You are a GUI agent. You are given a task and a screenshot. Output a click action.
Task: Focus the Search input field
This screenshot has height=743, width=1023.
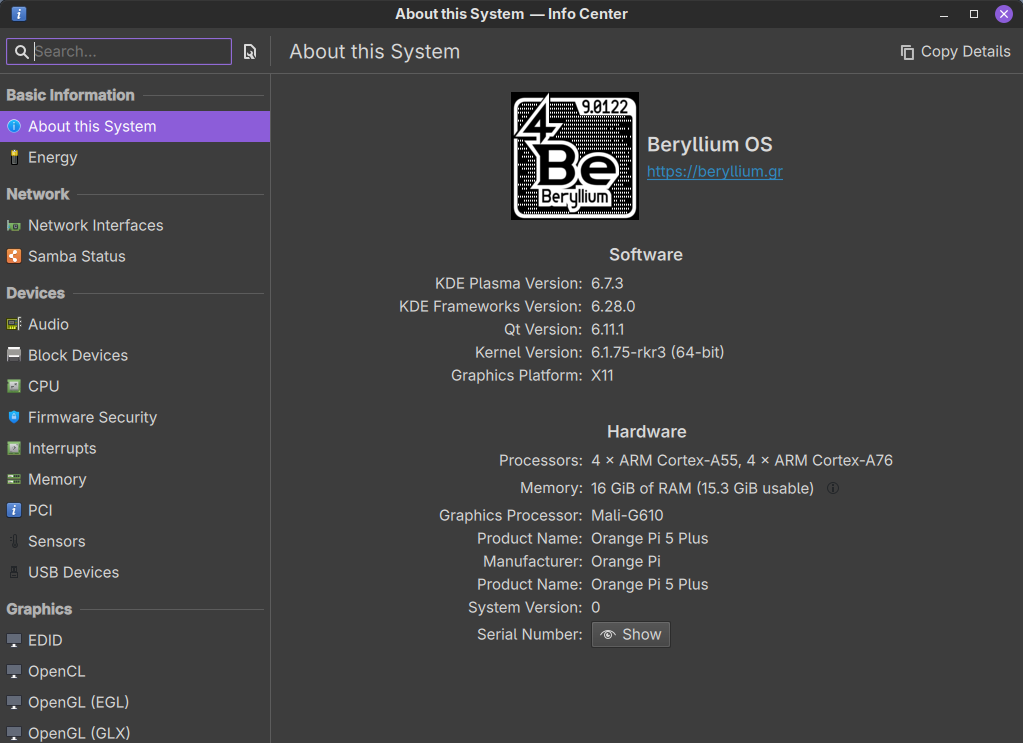119,52
